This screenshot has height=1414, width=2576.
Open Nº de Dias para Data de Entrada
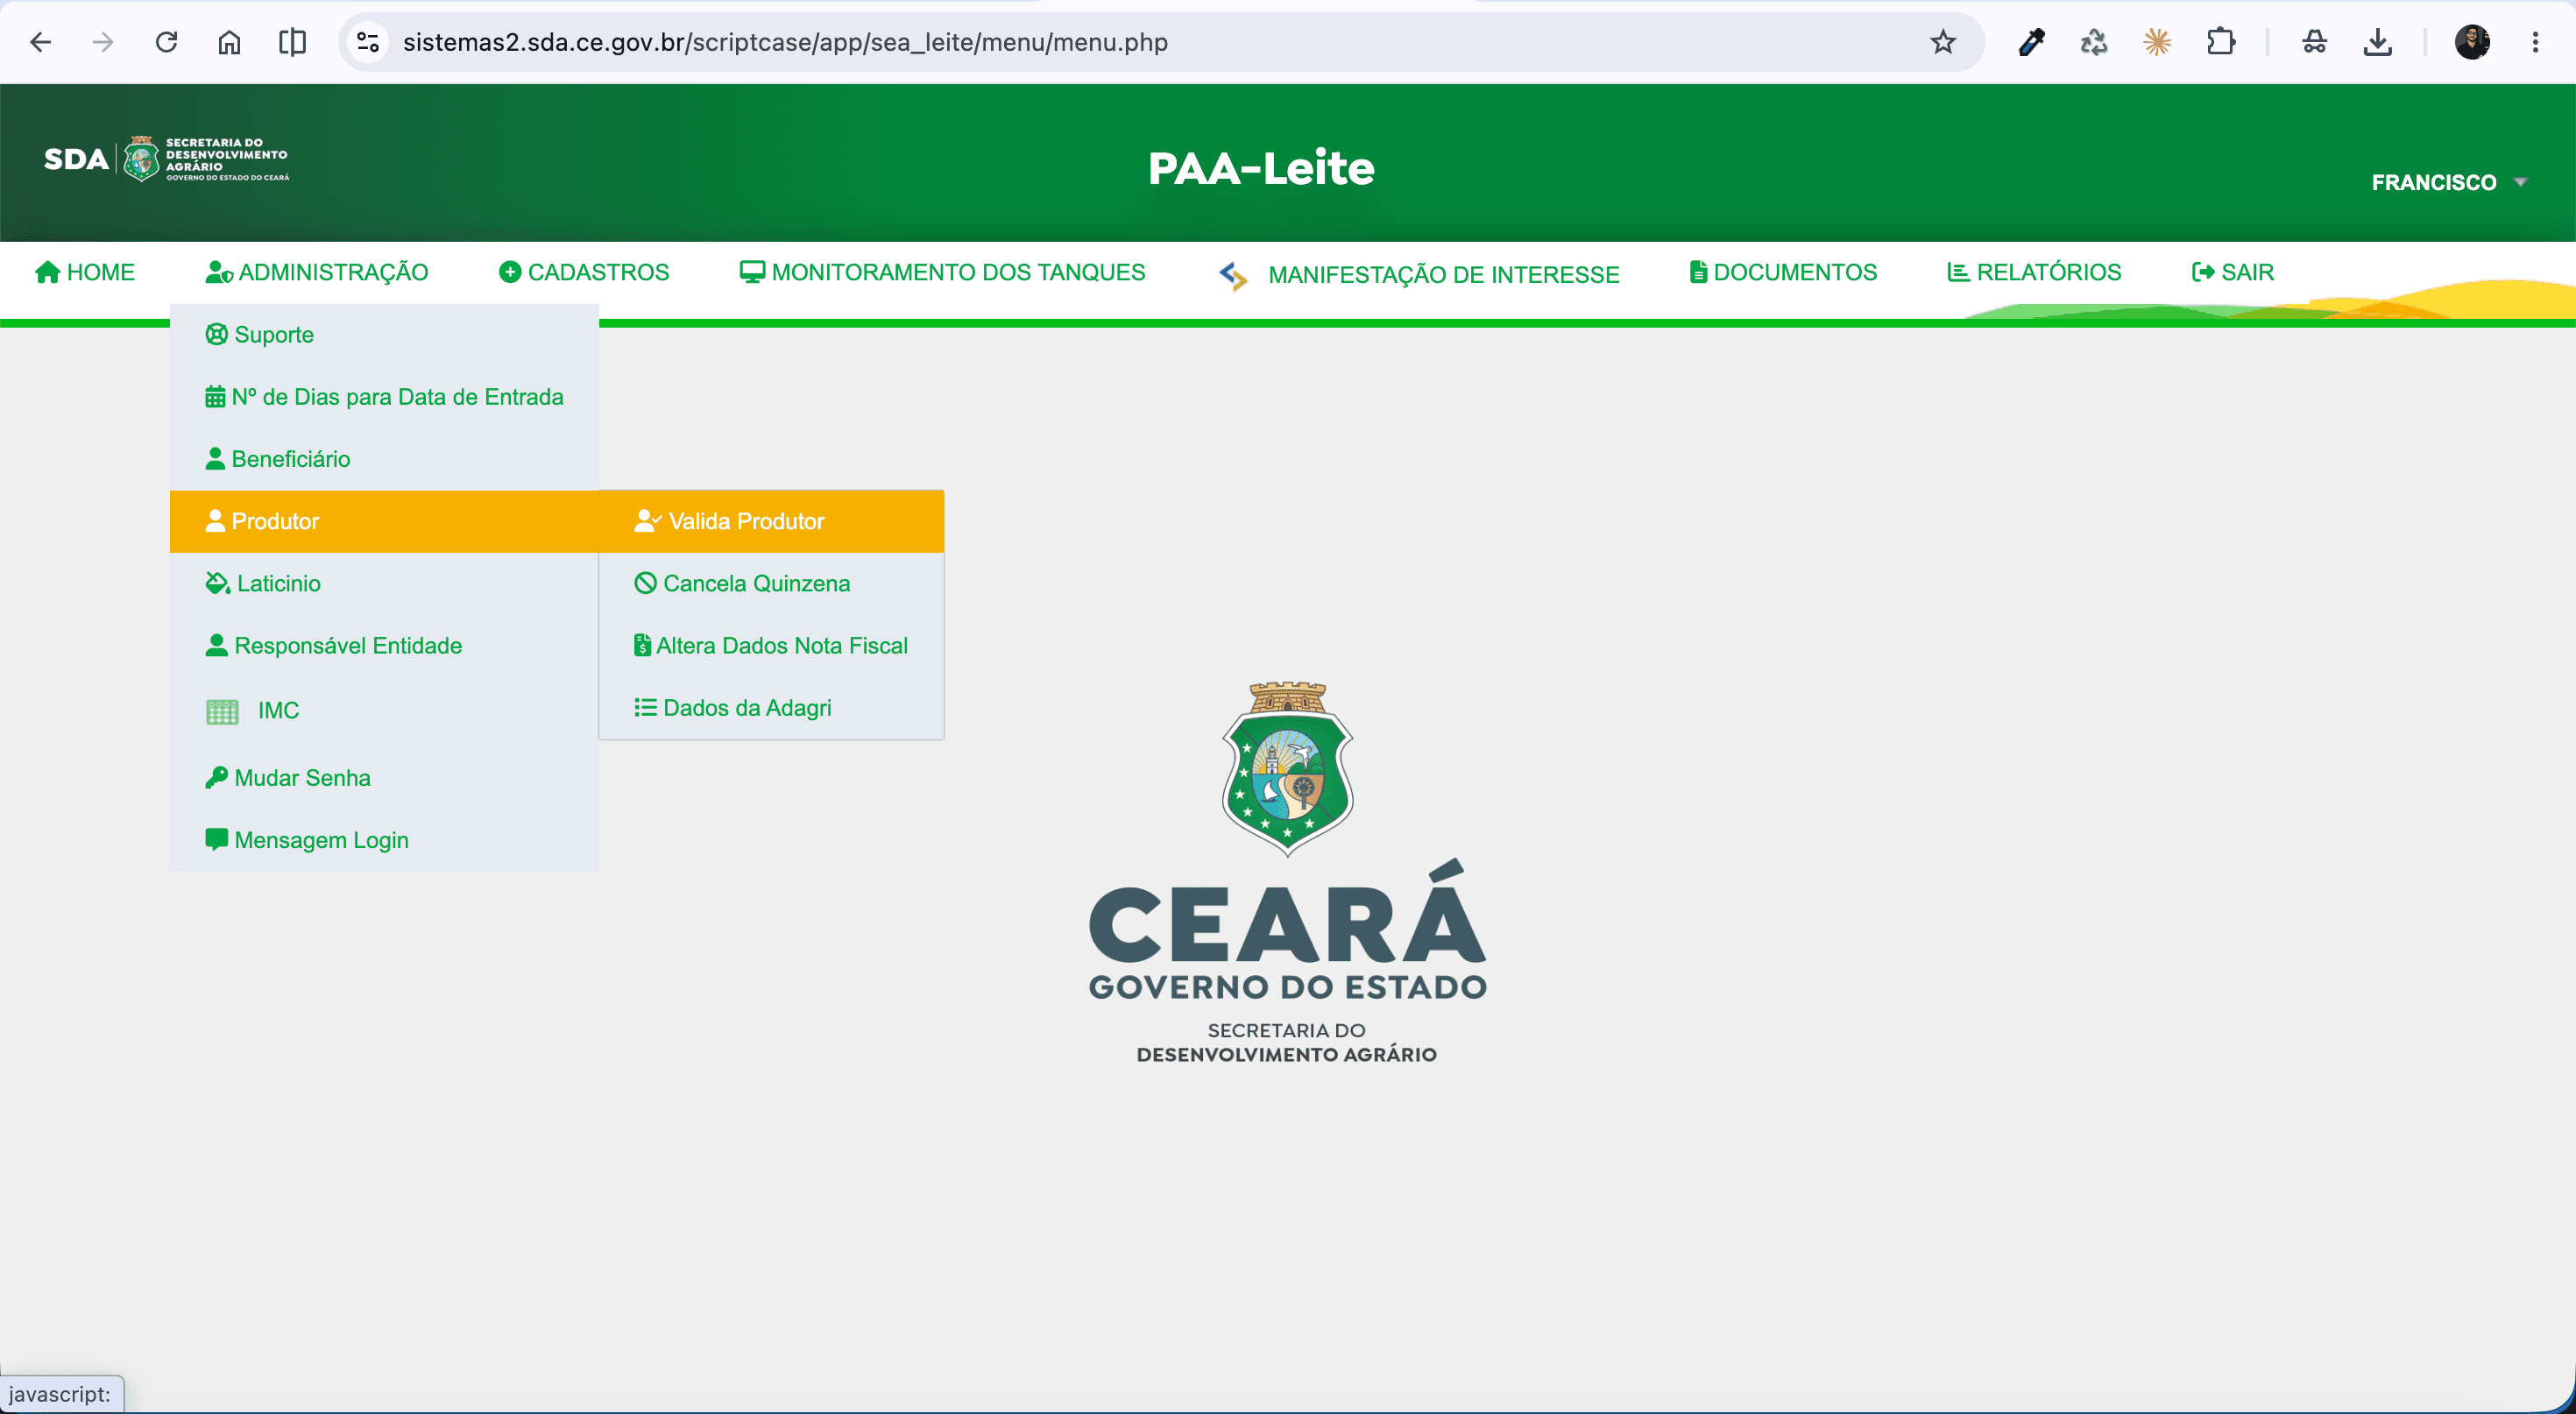pos(384,397)
